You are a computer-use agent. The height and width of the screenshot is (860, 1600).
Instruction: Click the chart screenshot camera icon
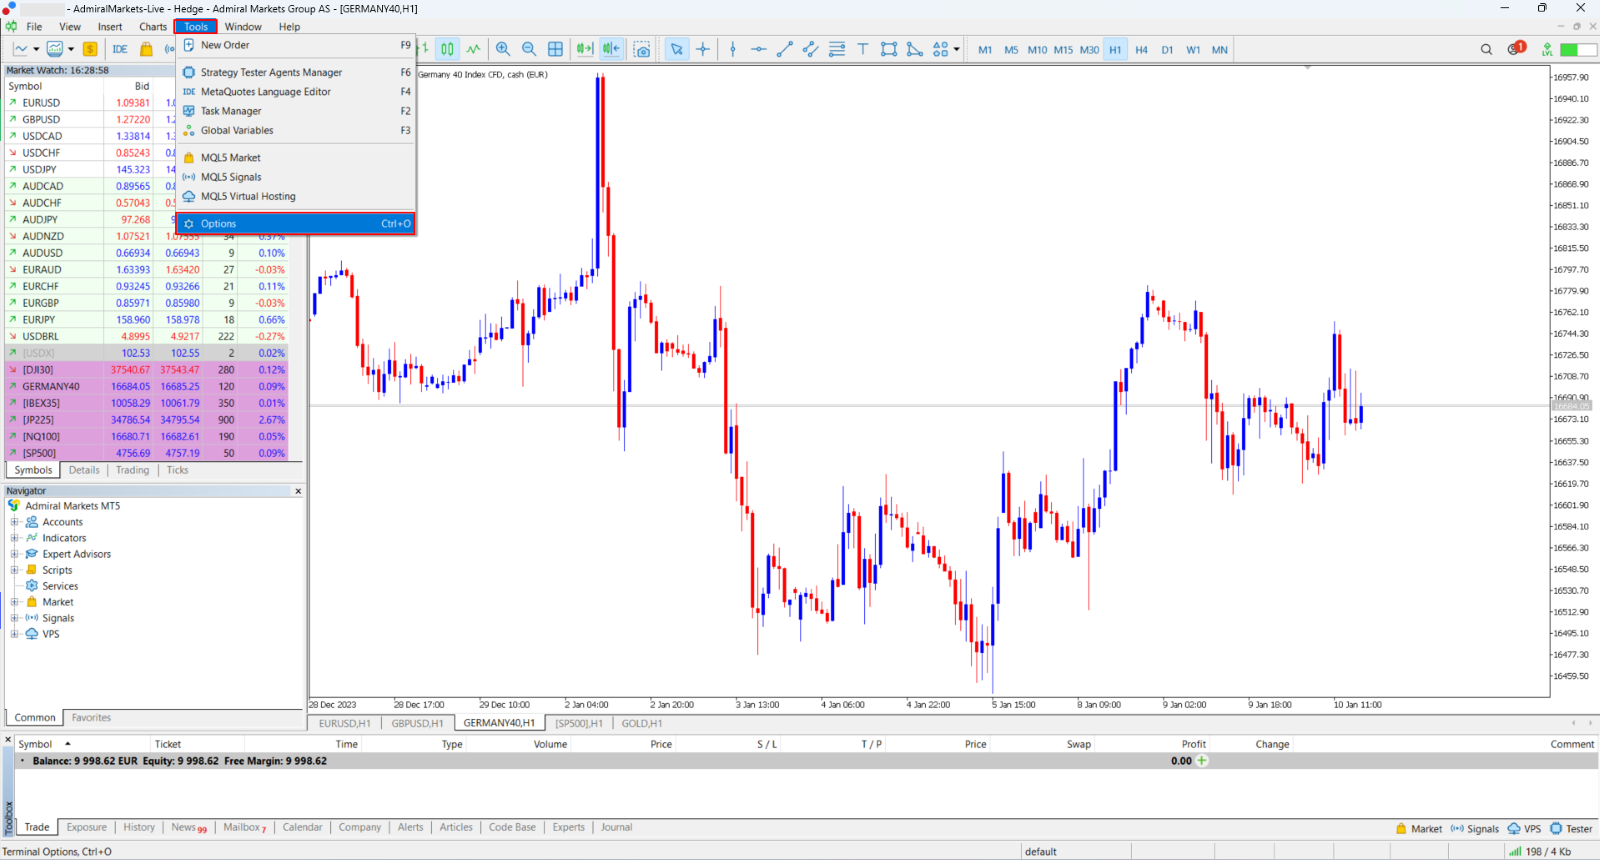click(642, 49)
